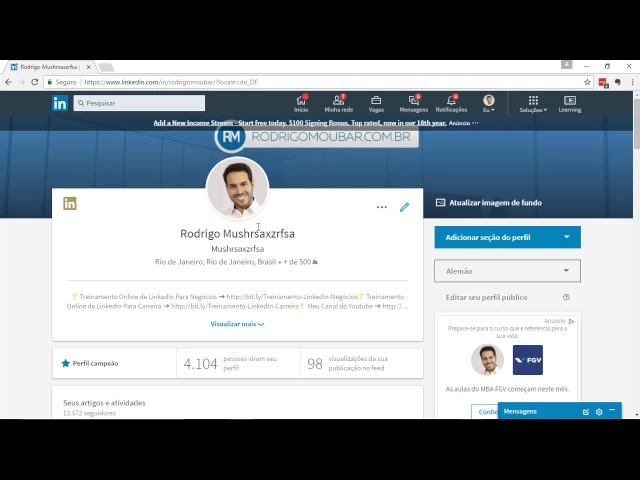Click the browser forward arrow
640x480 pixels.
point(21,82)
